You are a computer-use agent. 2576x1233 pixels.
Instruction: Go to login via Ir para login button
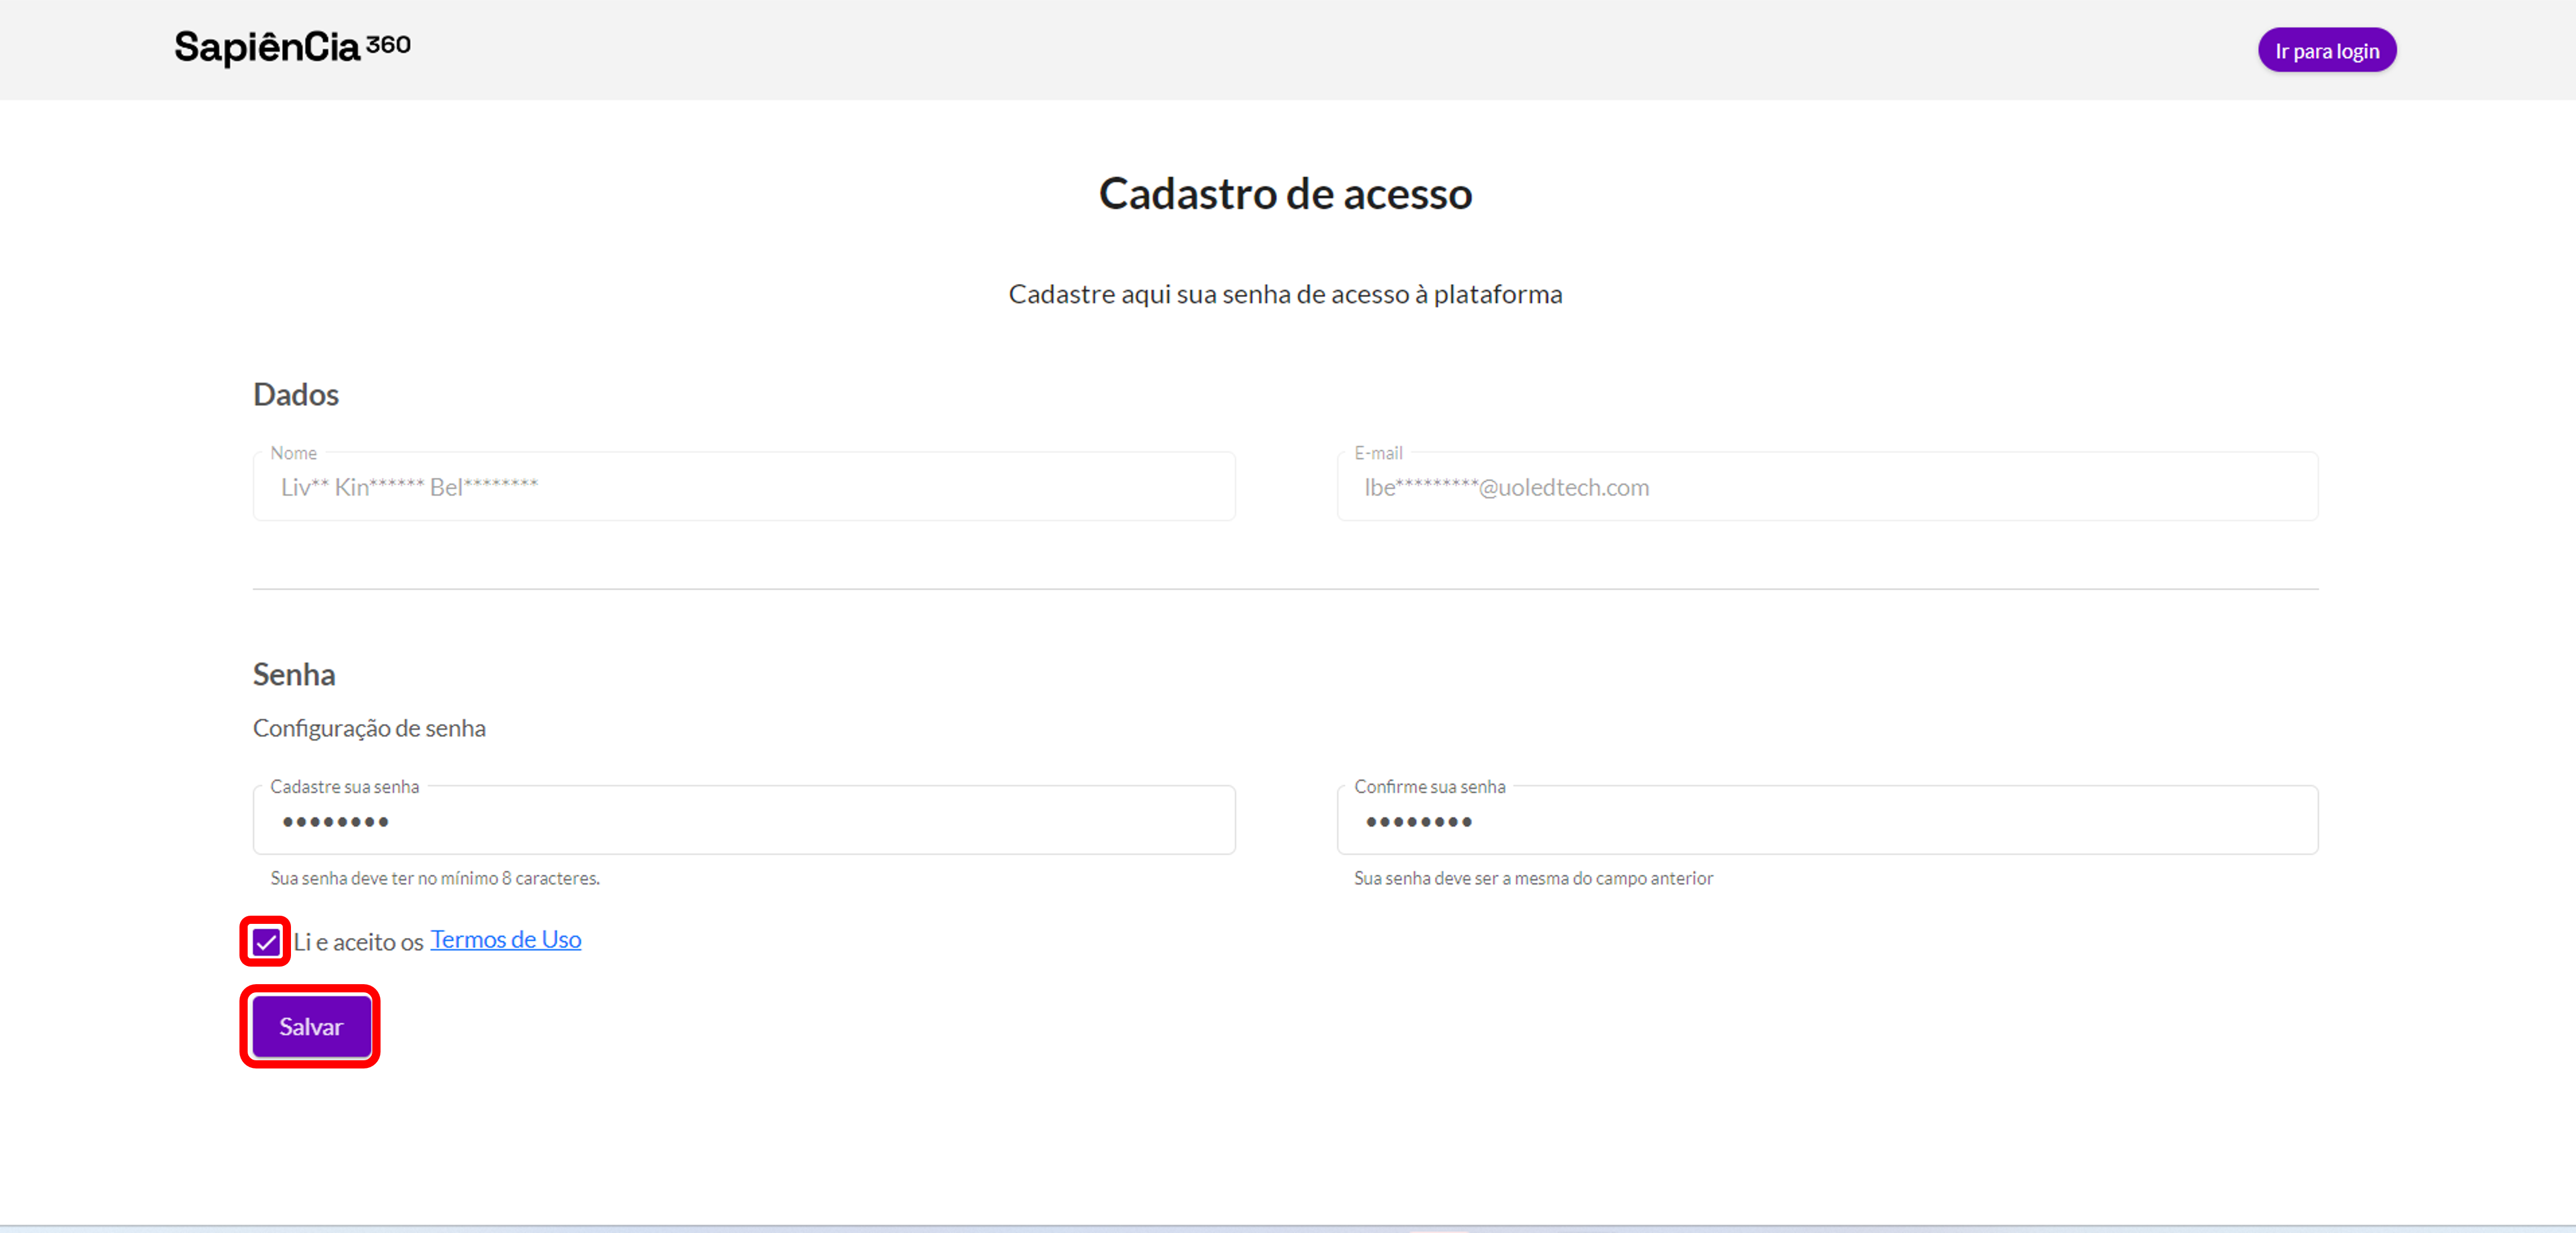click(x=2326, y=50)
